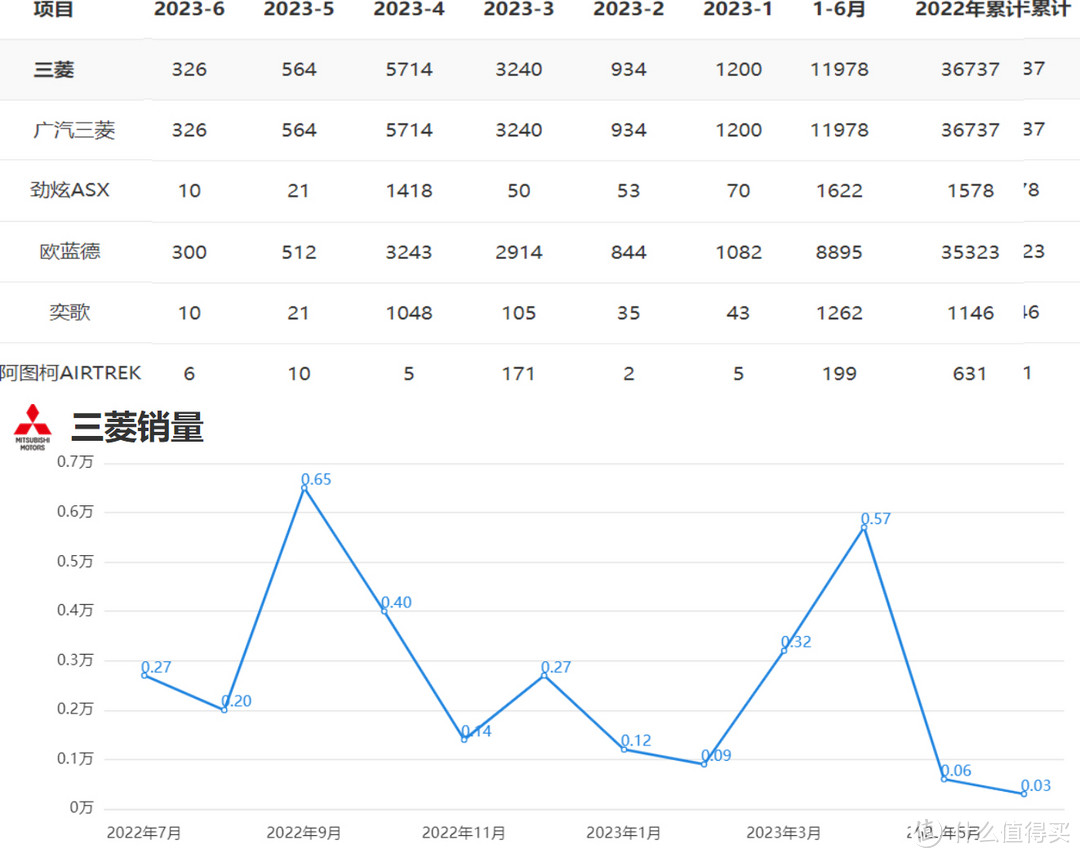Click the 2023年3月 x-axis label
Screen dimensions: 1080x858
pos(784,833)
